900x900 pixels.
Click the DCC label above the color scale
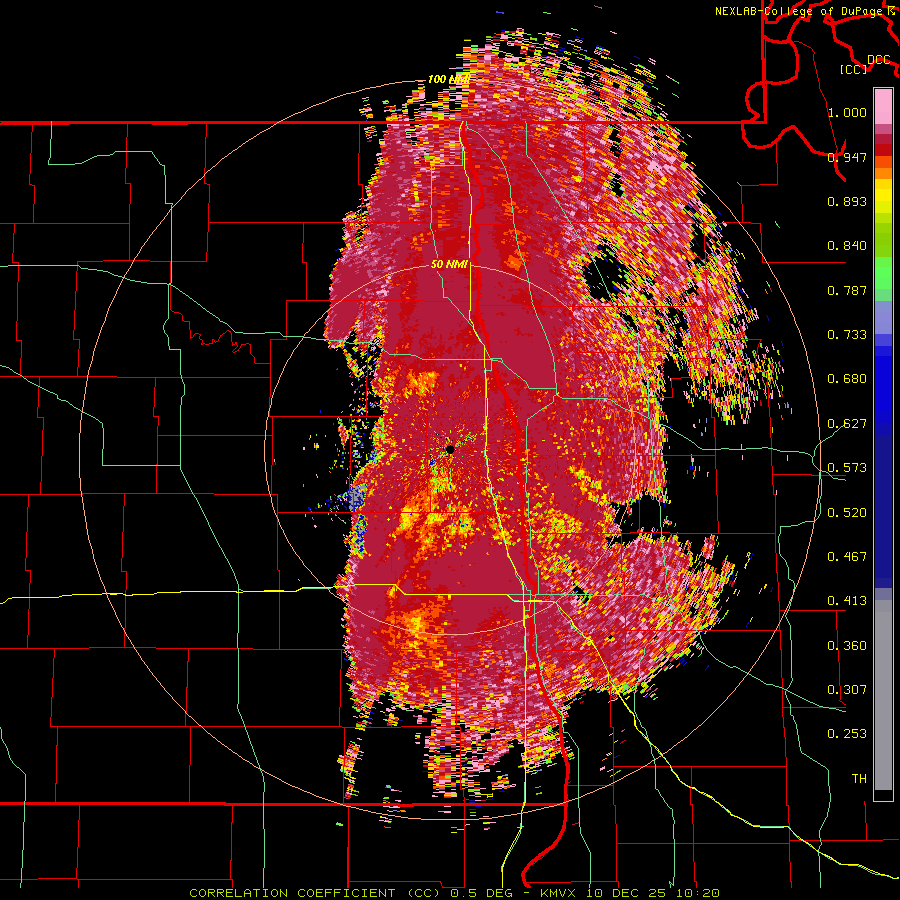point(878,60)
